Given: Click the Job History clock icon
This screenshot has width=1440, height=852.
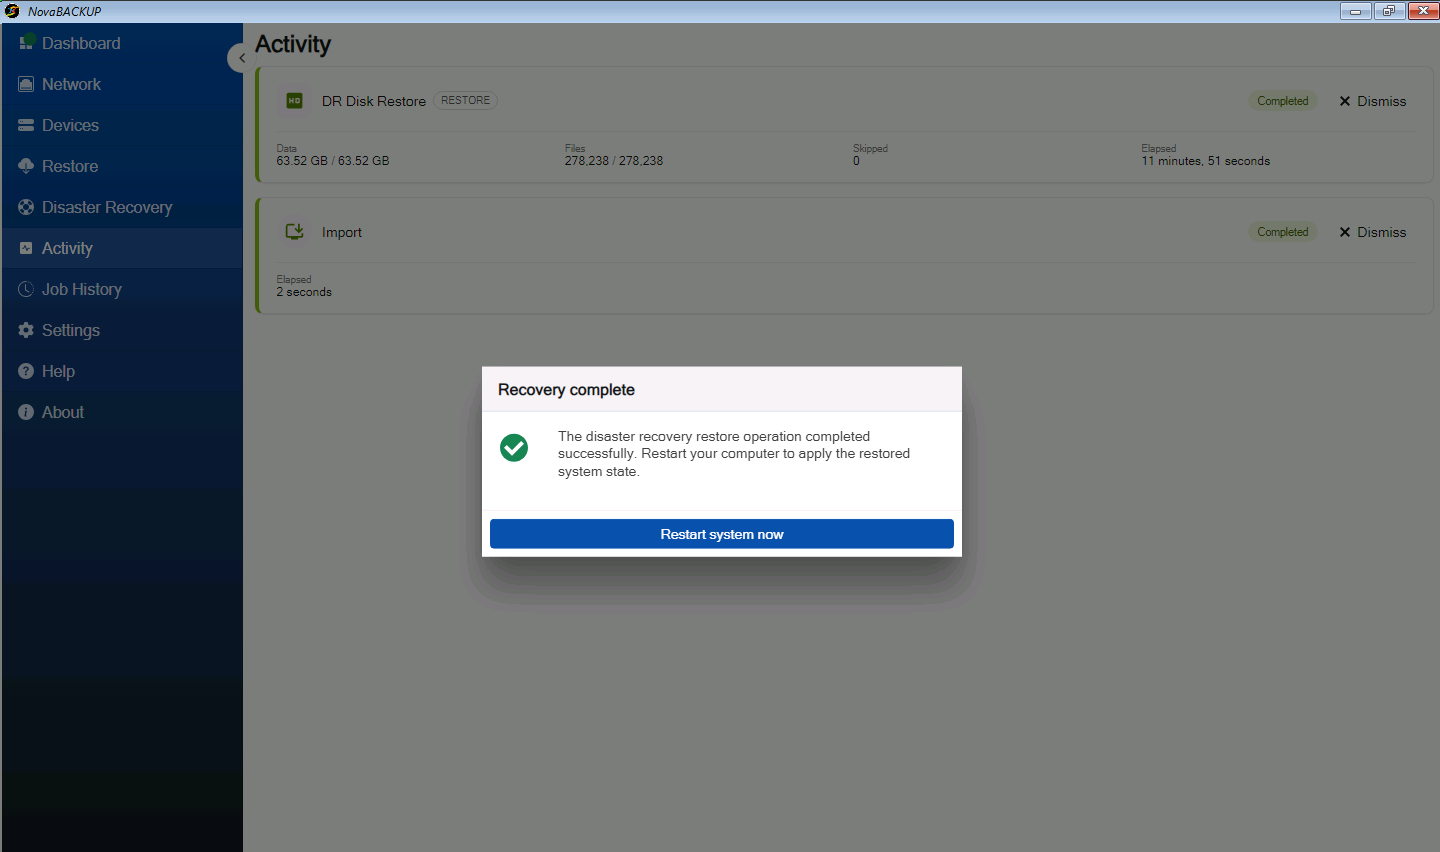Looking at the screenshot, I should (x=26, y=289).
